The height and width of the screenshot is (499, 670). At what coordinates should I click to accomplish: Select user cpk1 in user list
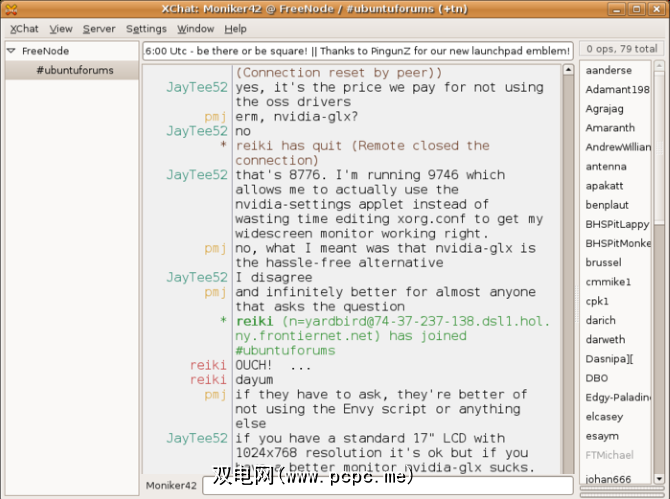pos(597,301)
